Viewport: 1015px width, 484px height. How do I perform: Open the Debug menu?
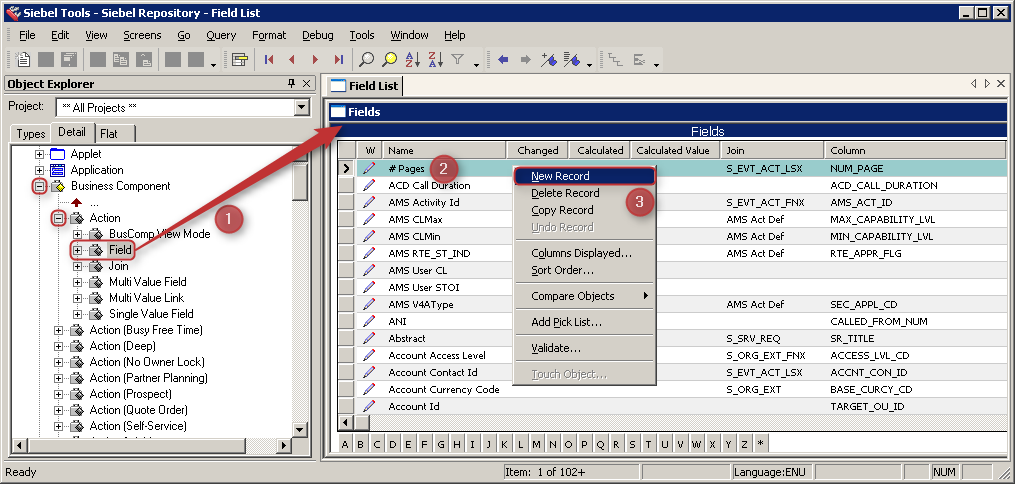coord(318,35)
